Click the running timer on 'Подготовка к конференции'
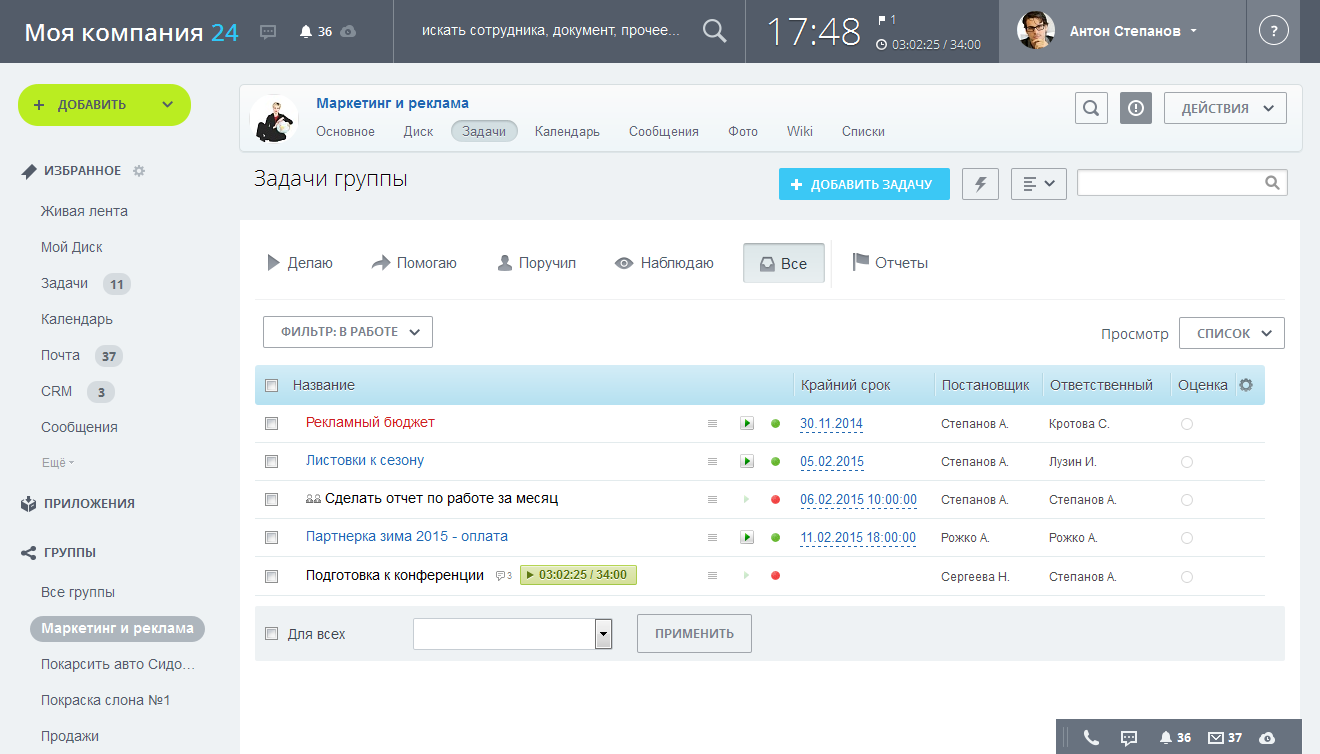The image size is (1320, 754). coord(578,575)
